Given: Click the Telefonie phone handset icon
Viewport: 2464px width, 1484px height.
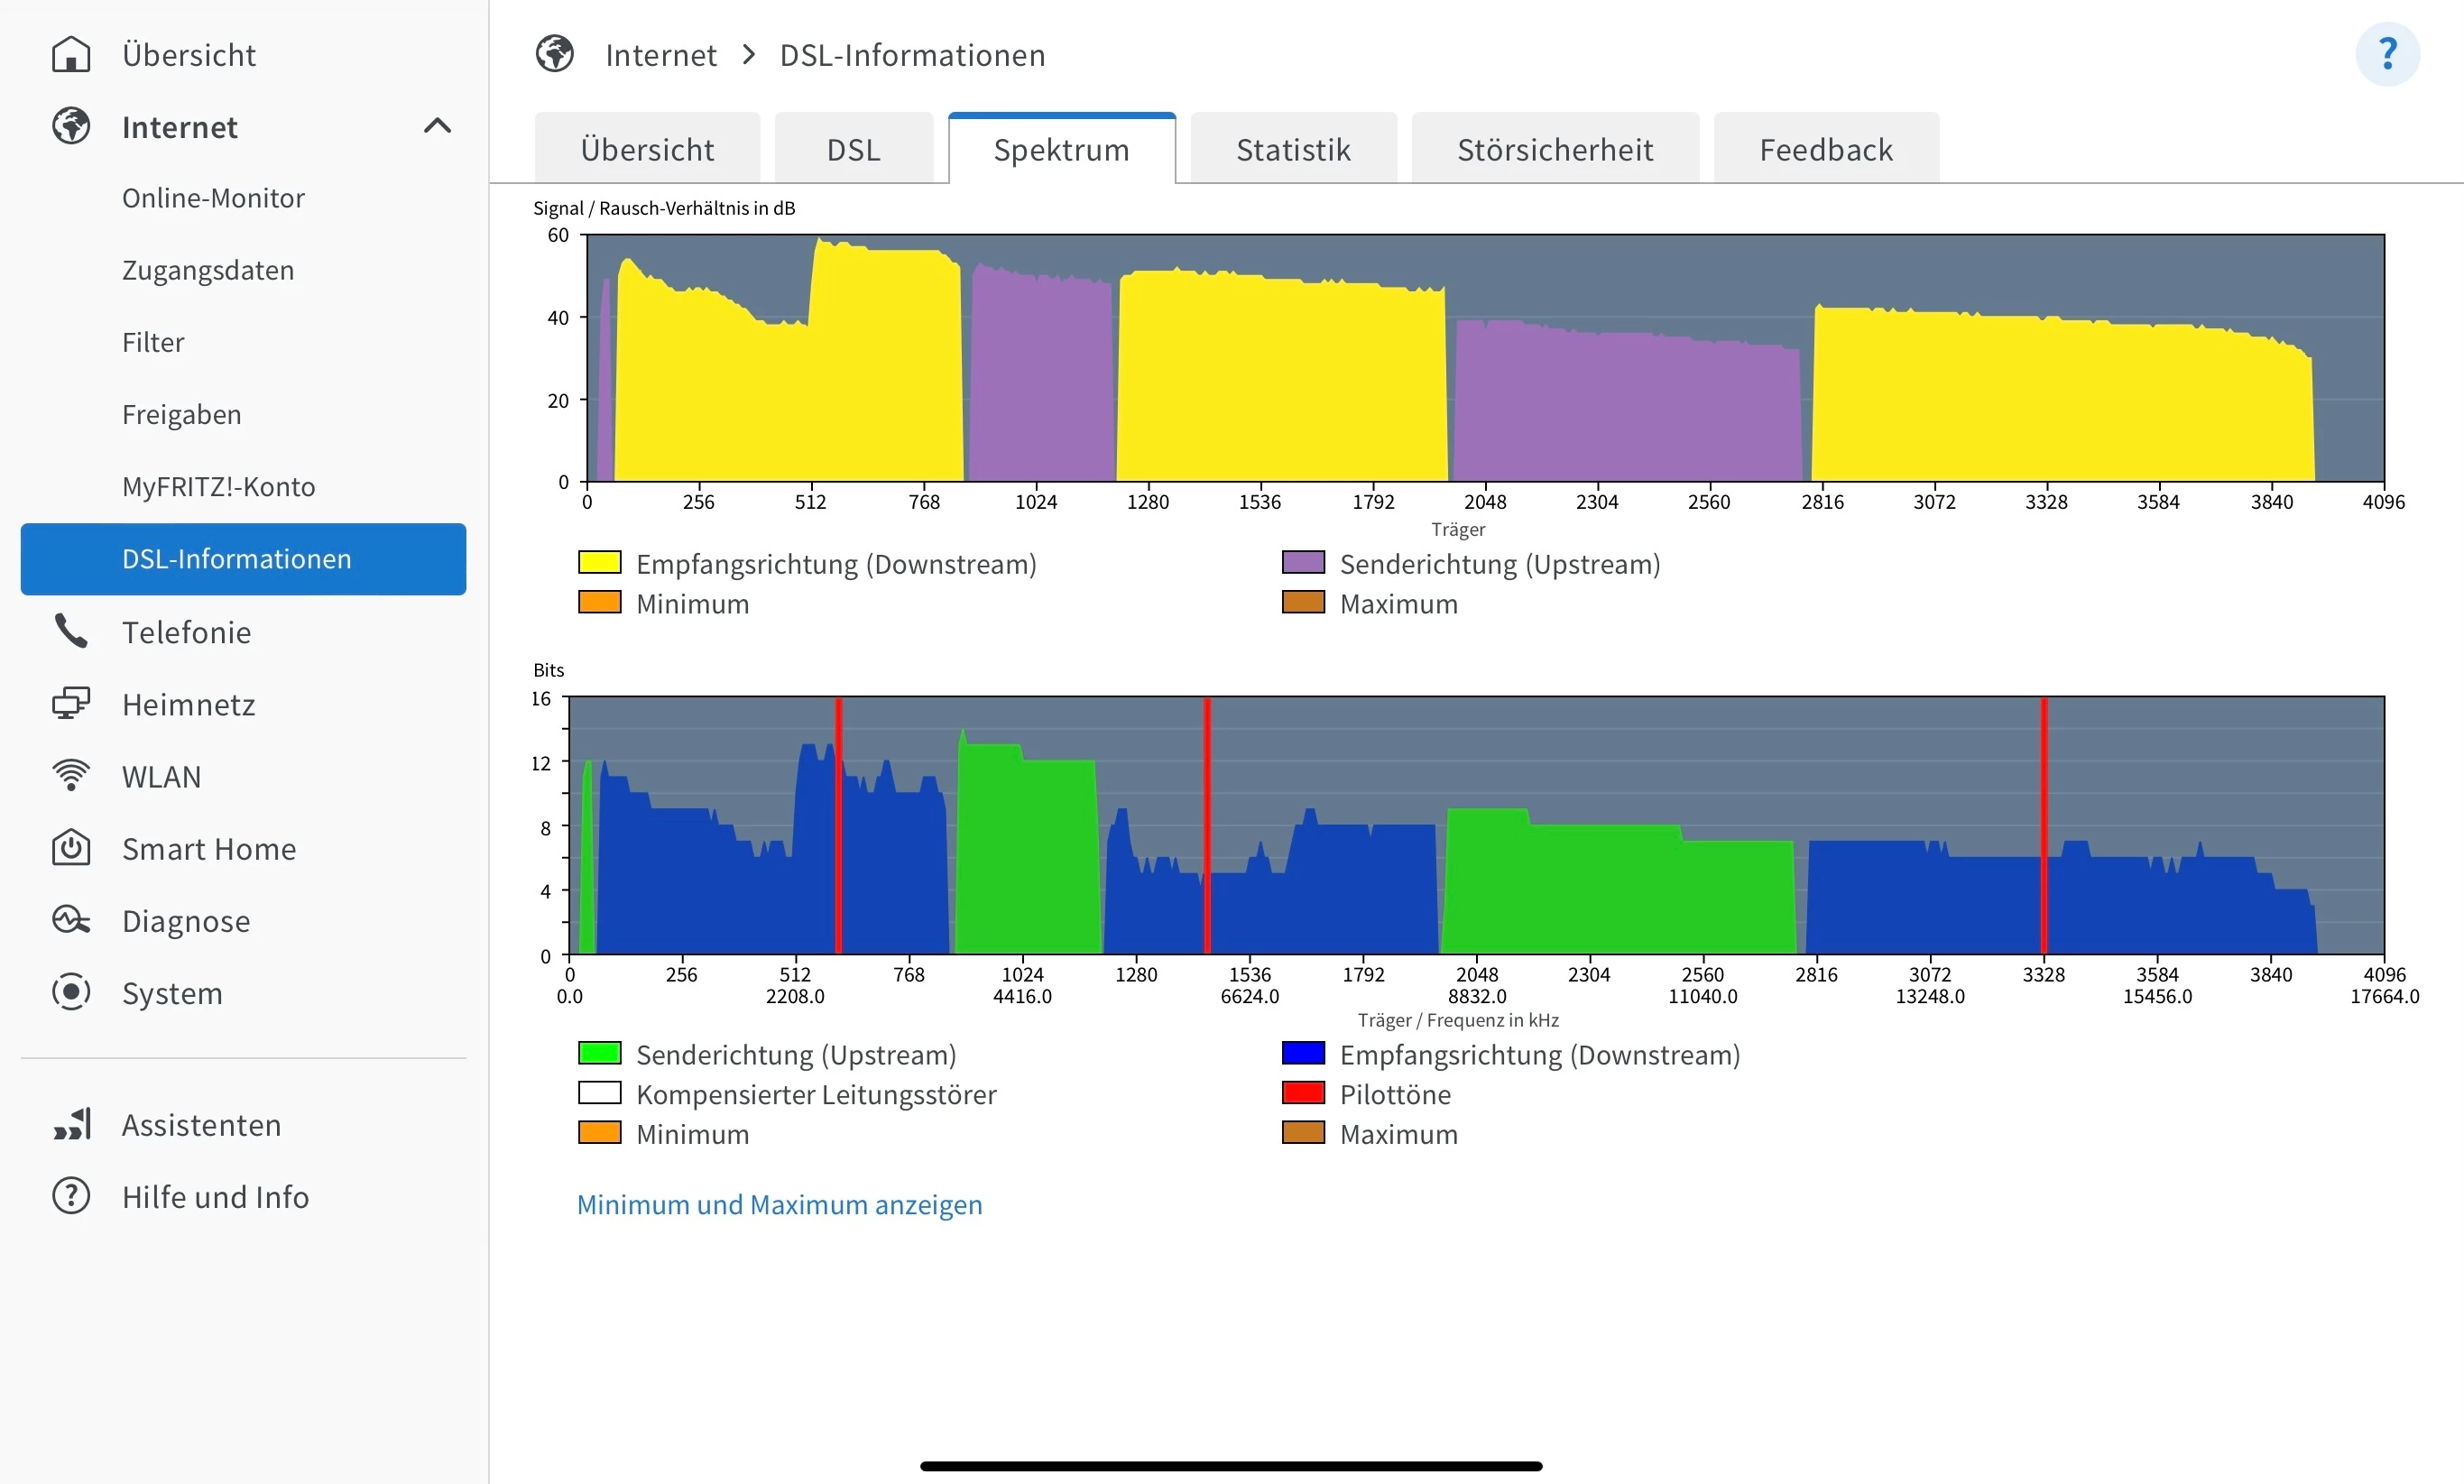Looking at the screenshot, I should [x=71, y=631].
